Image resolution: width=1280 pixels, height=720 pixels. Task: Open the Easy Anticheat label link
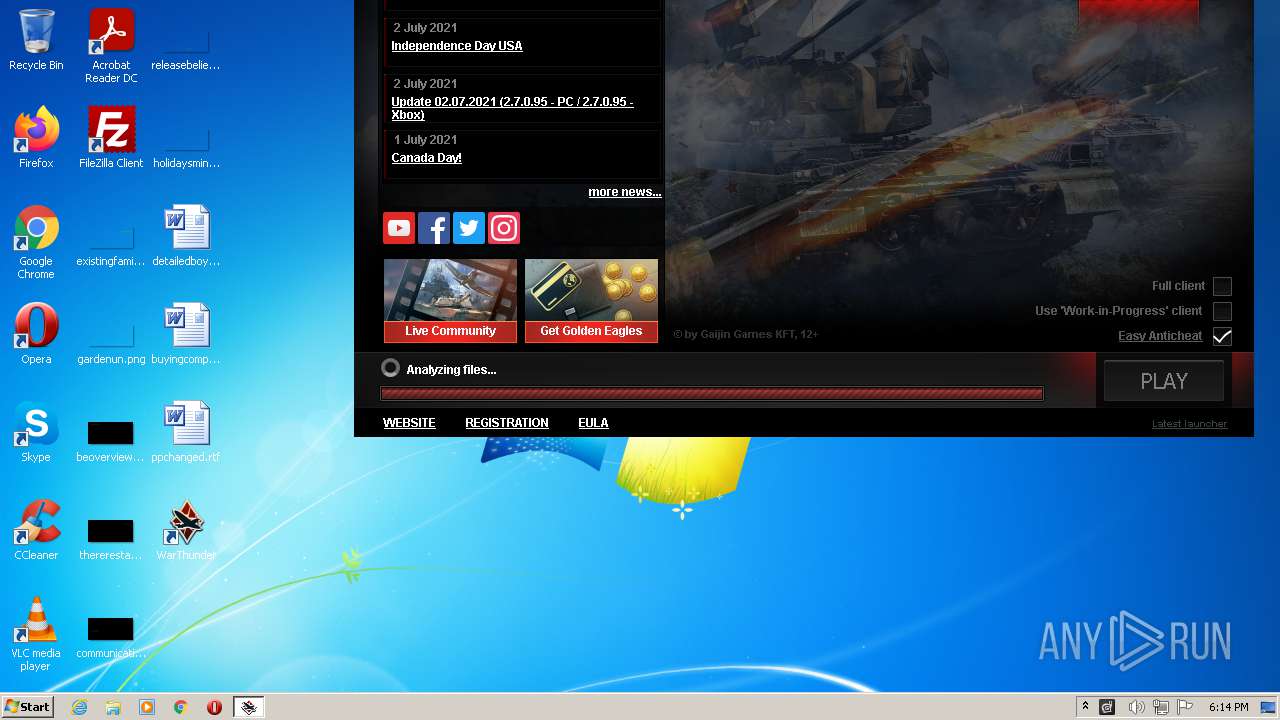1160,336
